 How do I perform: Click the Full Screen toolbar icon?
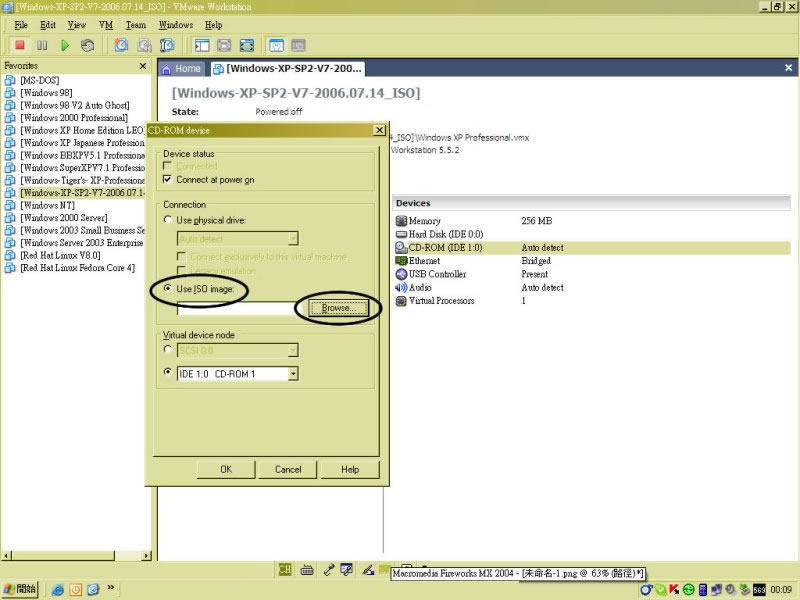point(247,45)
